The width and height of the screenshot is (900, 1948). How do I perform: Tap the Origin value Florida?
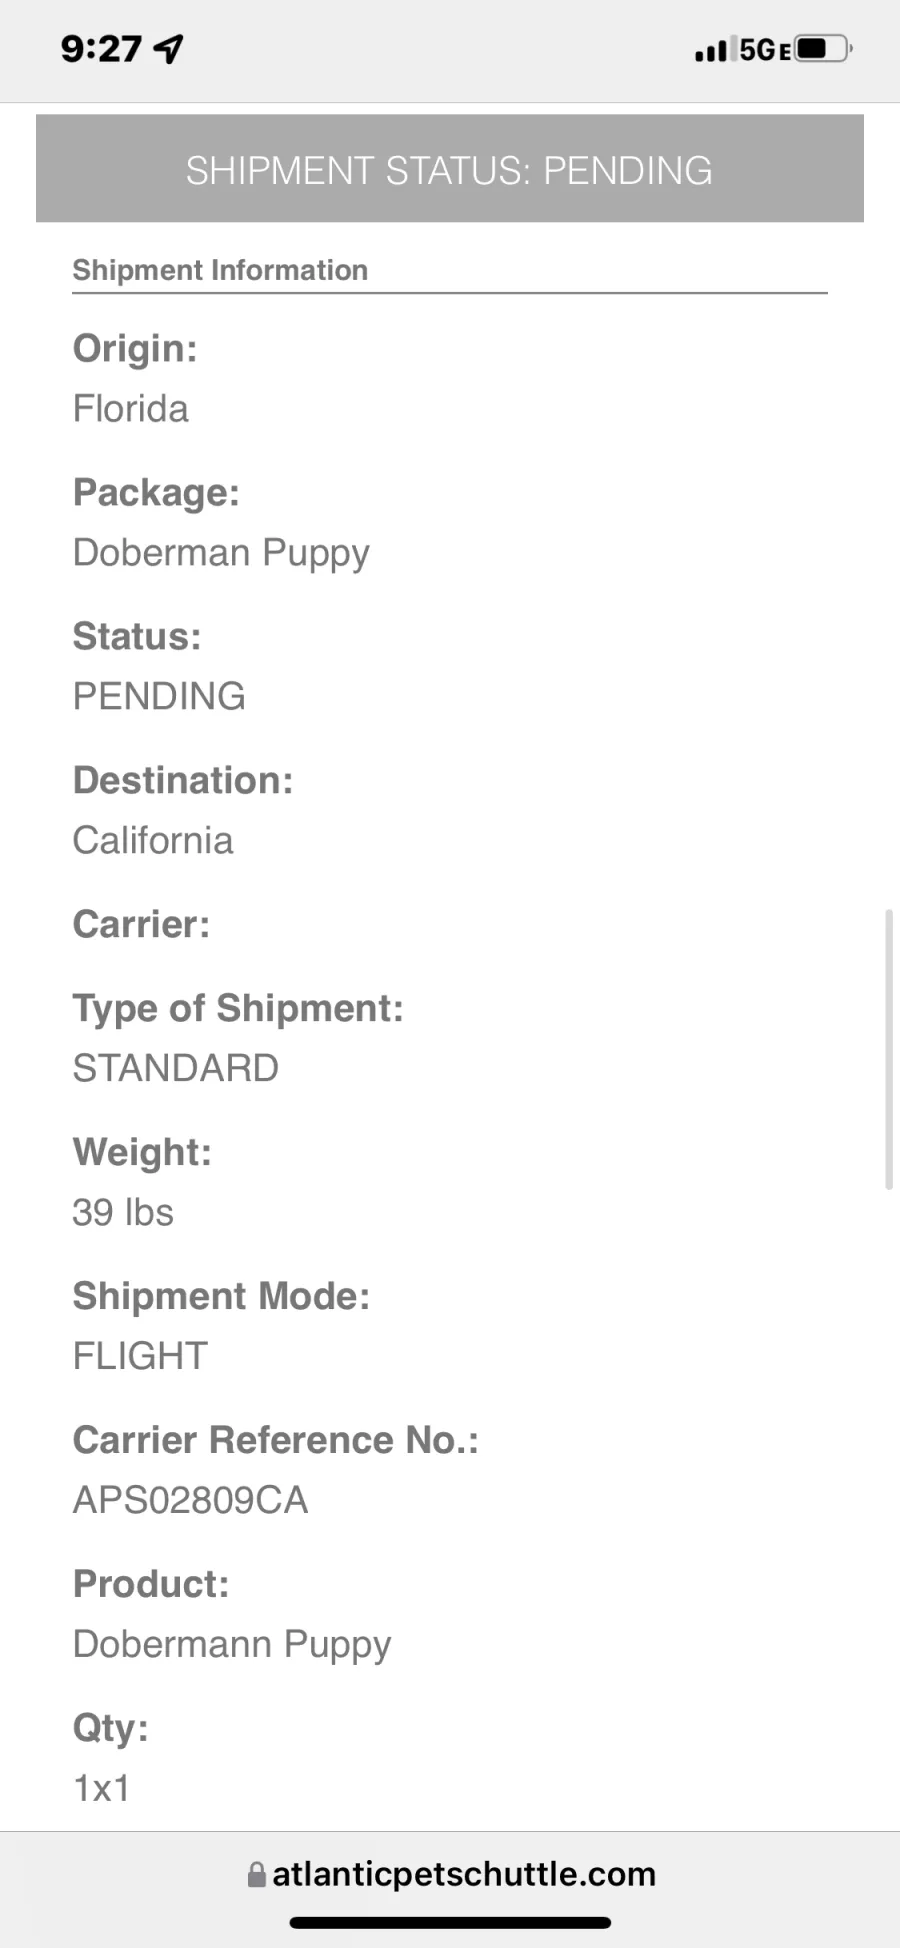131,408
